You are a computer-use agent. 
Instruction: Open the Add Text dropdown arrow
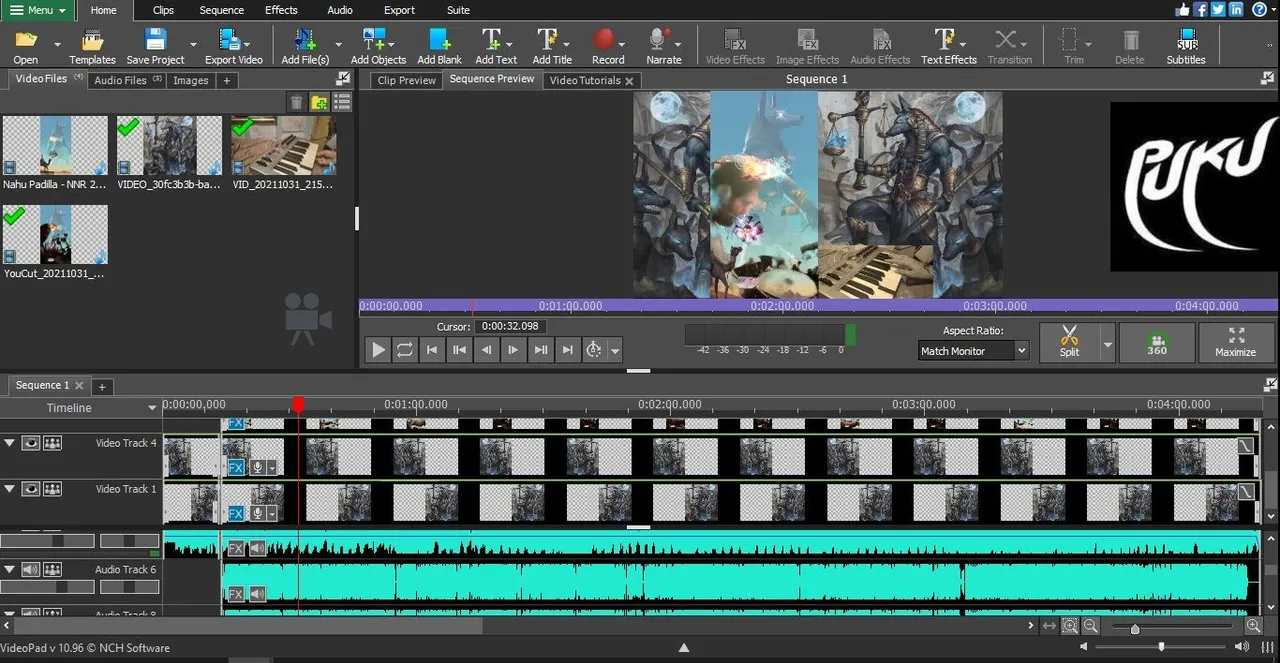click(510, 44)
